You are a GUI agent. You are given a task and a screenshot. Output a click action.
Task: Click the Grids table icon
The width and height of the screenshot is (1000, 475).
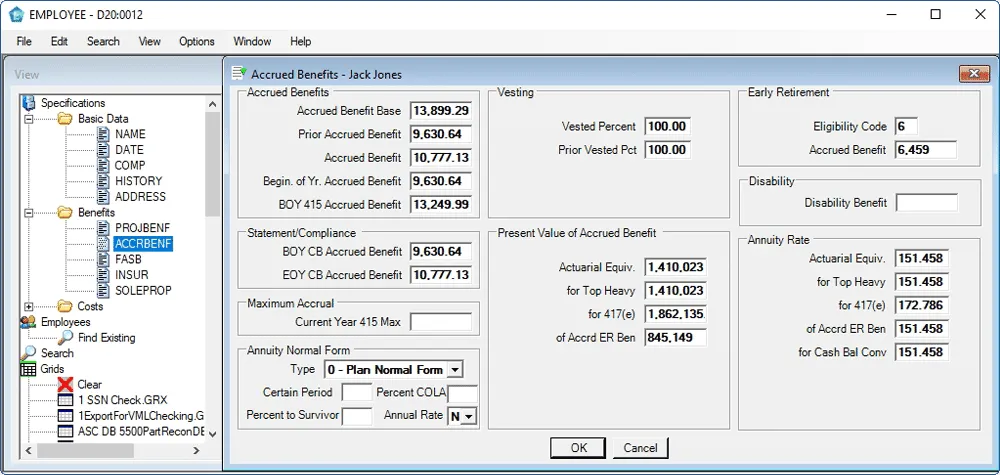(x=28, y=369)
